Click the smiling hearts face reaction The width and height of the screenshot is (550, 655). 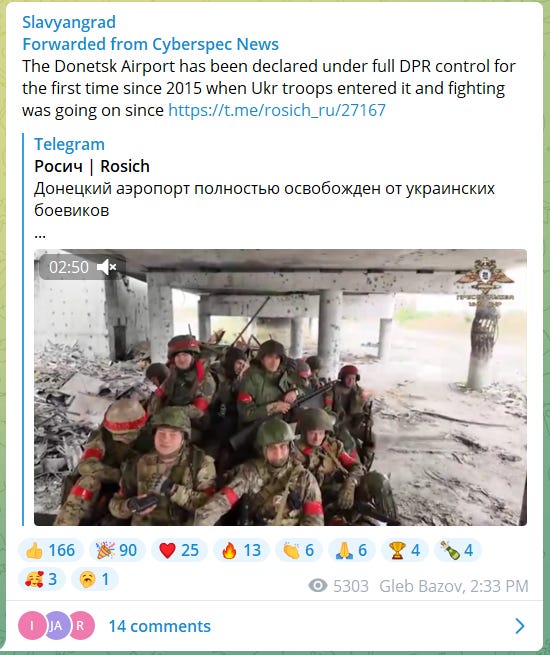click(x=41, y=579)
